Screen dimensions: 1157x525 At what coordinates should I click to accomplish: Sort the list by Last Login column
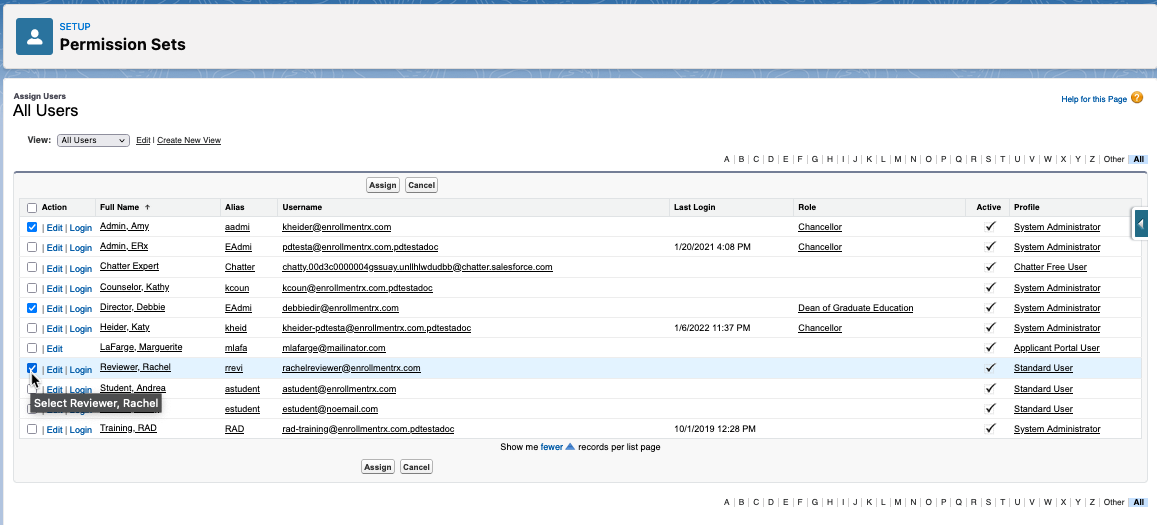coord(696,207)
